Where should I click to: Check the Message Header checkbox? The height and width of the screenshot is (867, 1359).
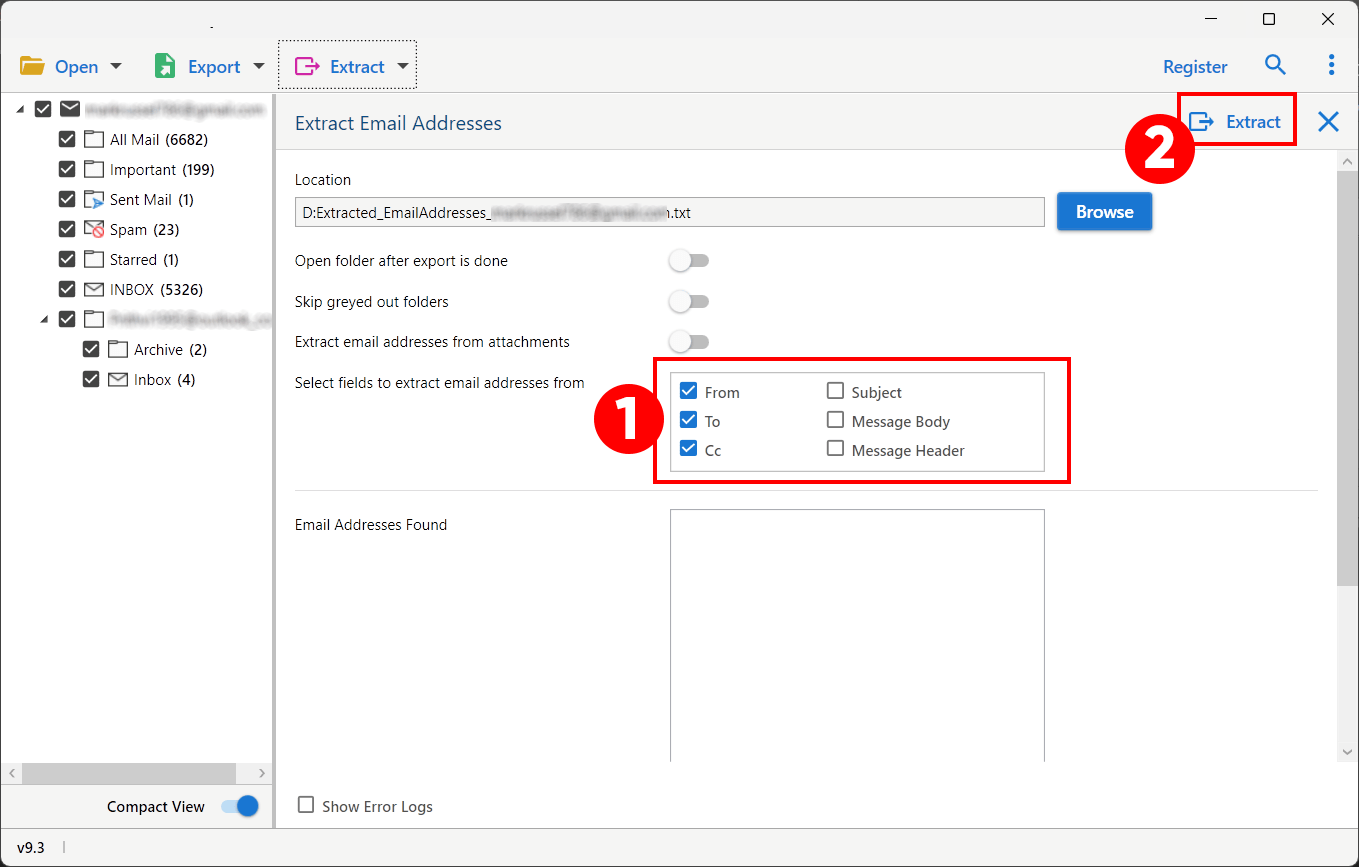coord(835,449)
